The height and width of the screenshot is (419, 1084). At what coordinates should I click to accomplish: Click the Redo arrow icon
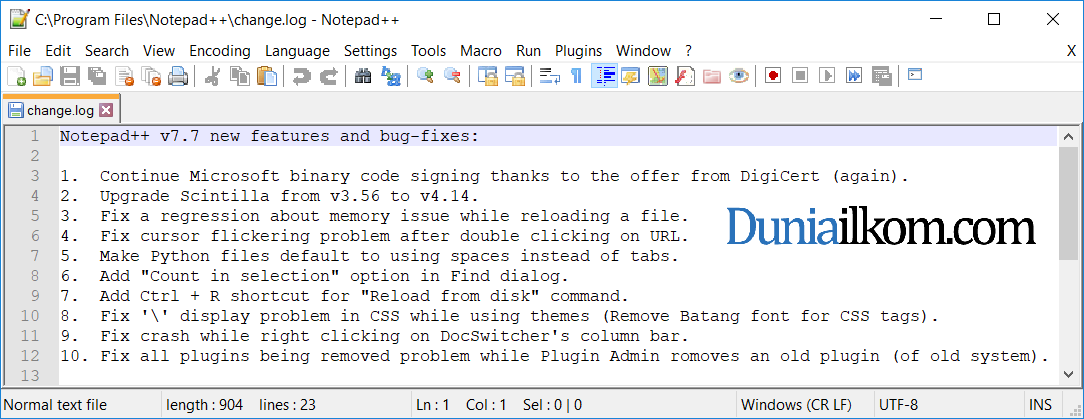328,75
